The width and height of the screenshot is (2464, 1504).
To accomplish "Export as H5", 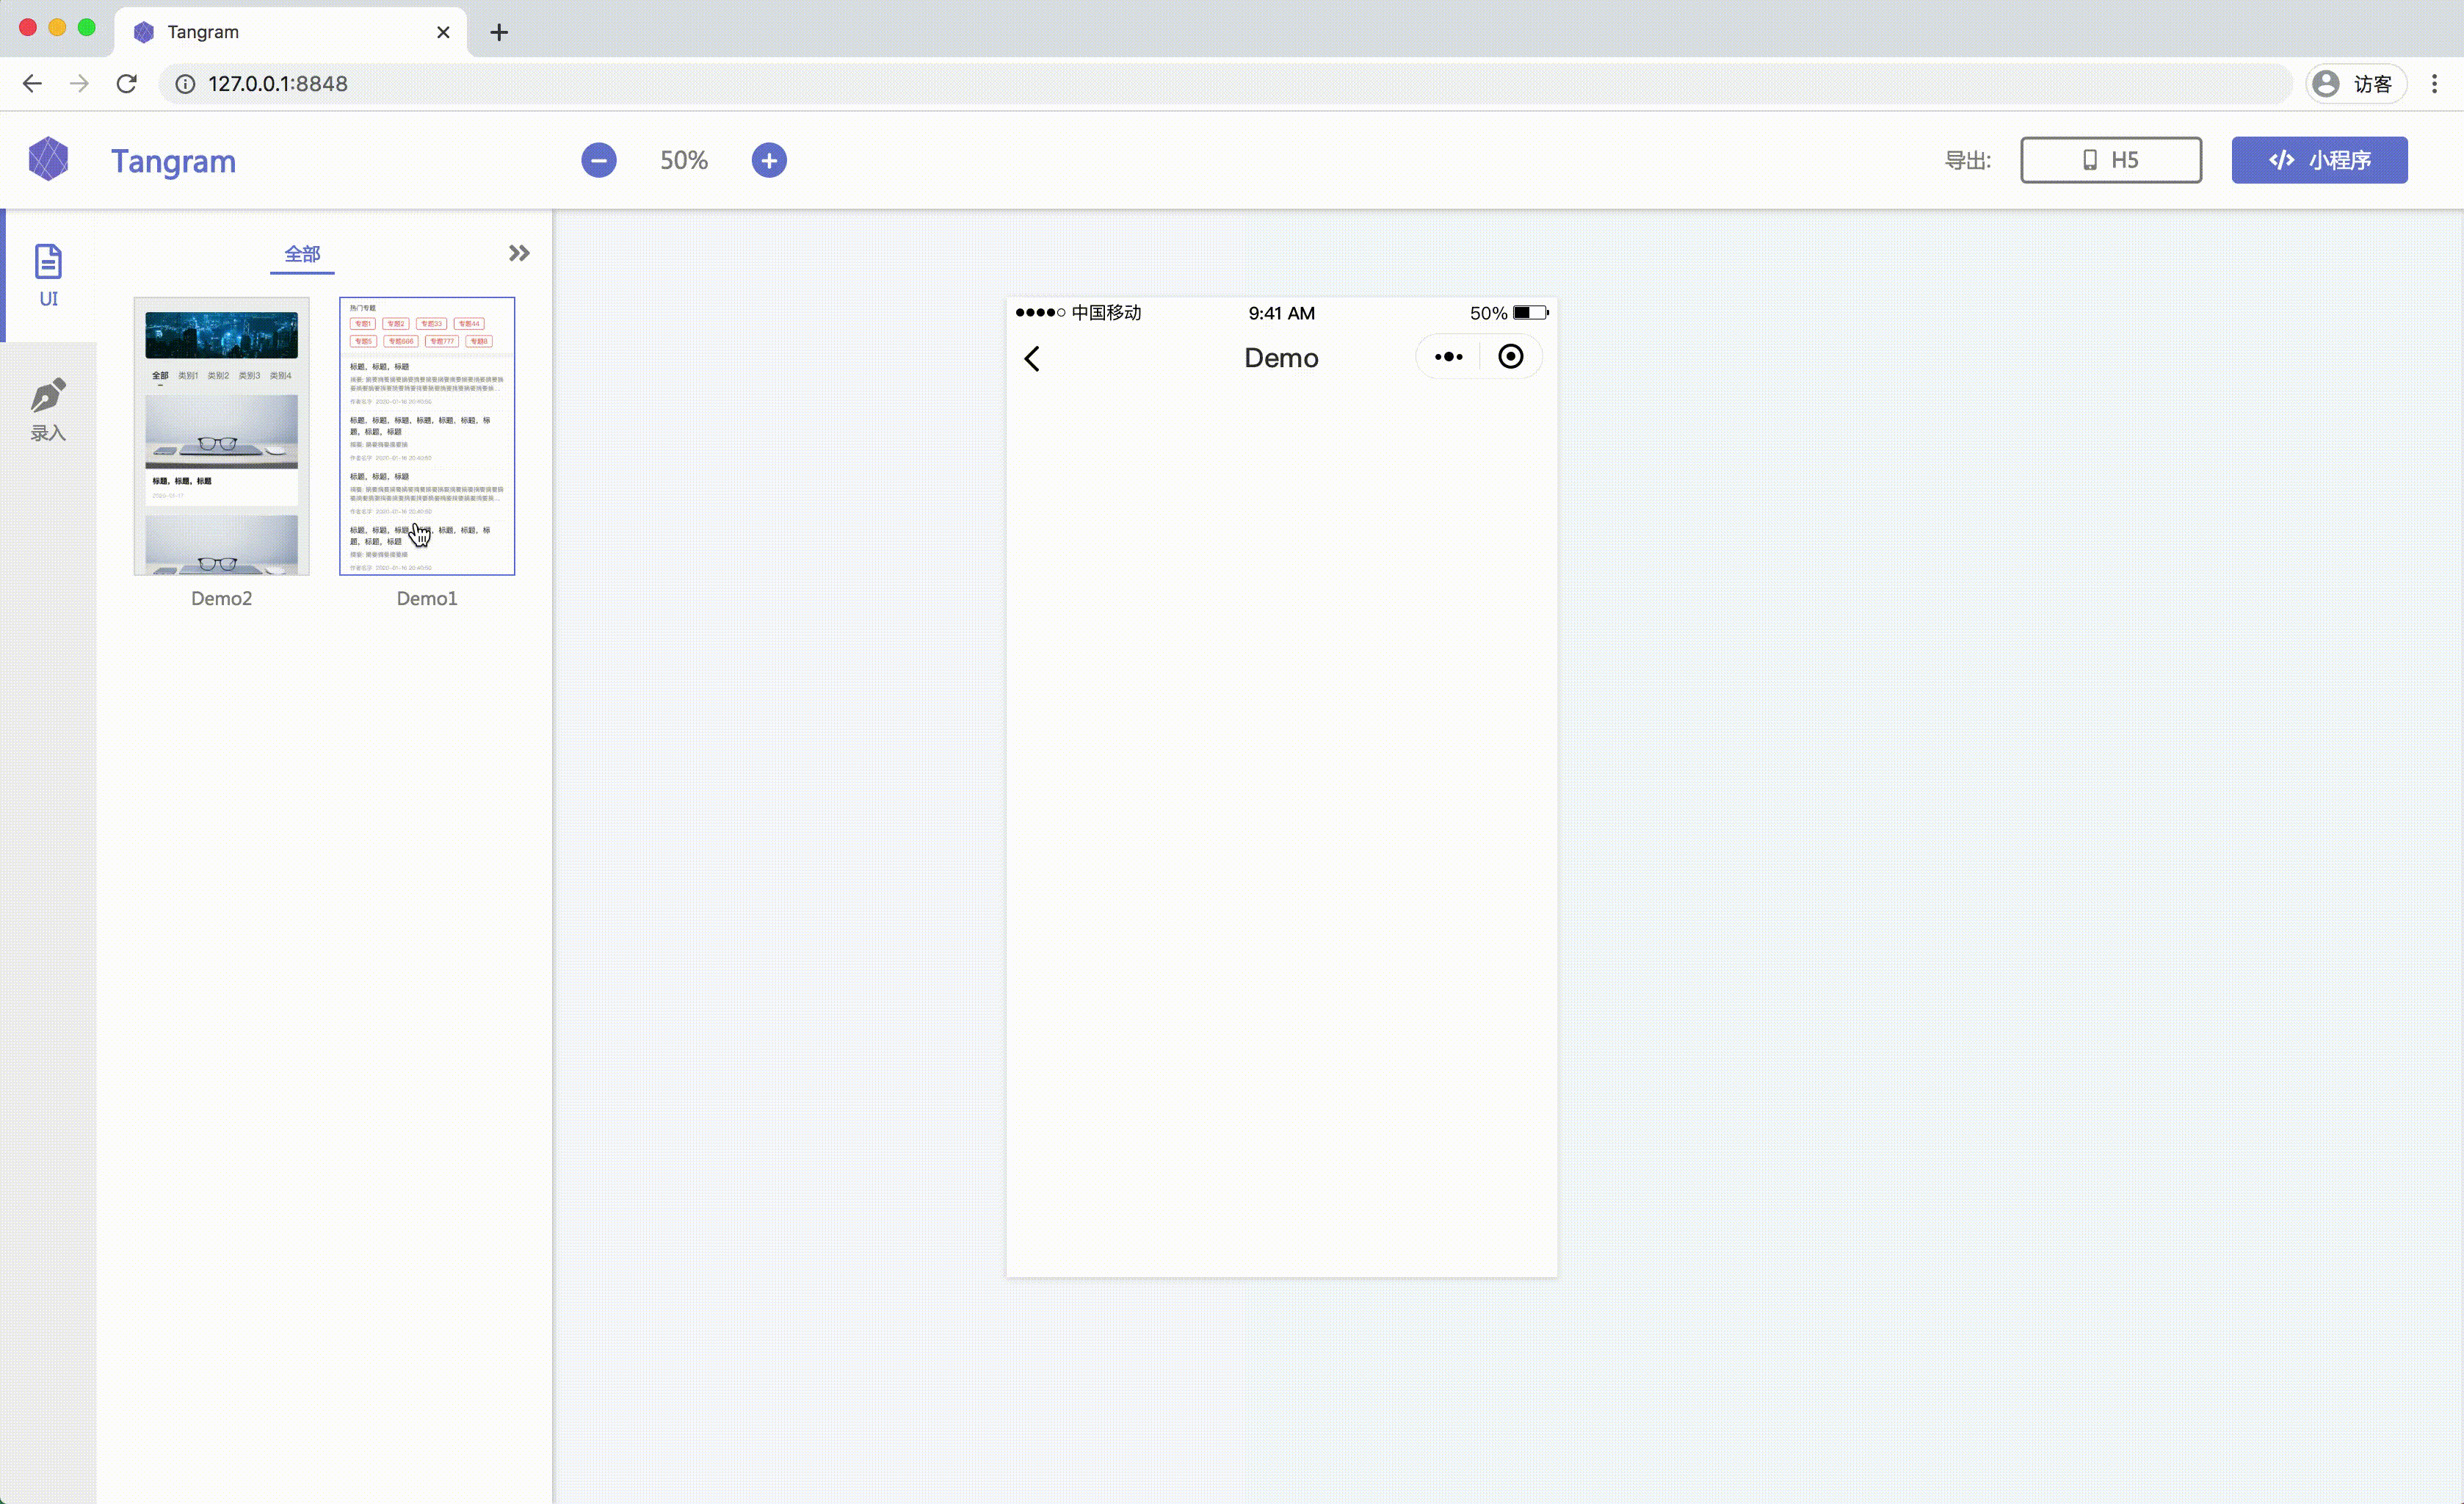I will point(2110,160).
